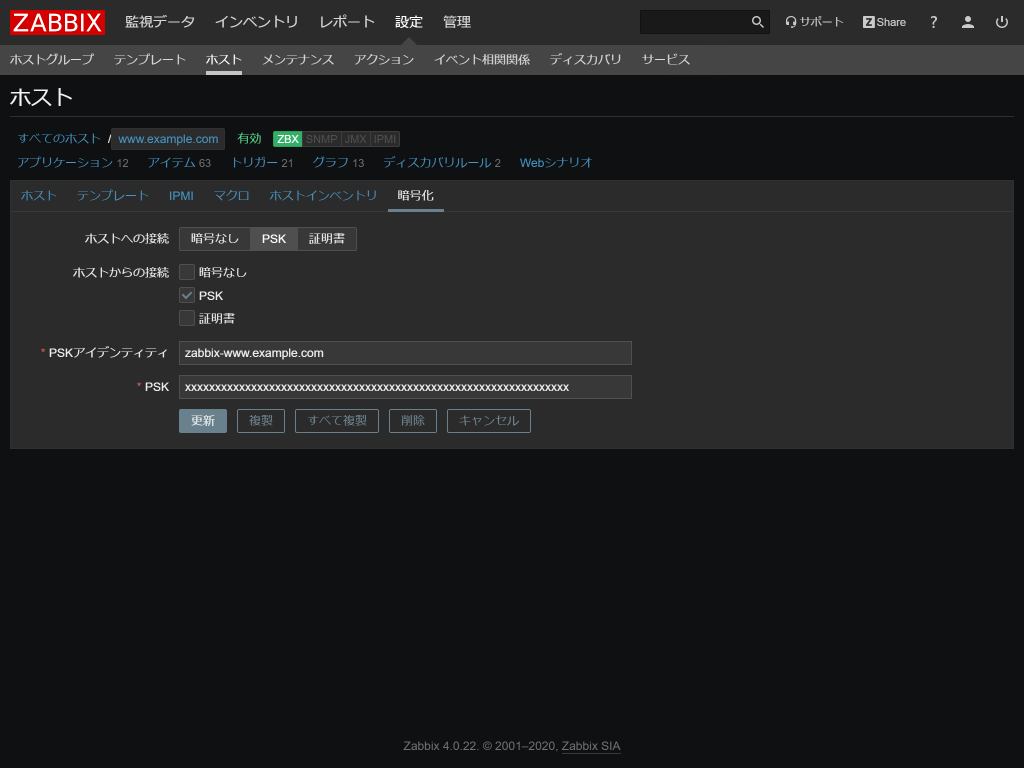Focus the top search box
Screen dimensions: 1024x768
[696, 22]
